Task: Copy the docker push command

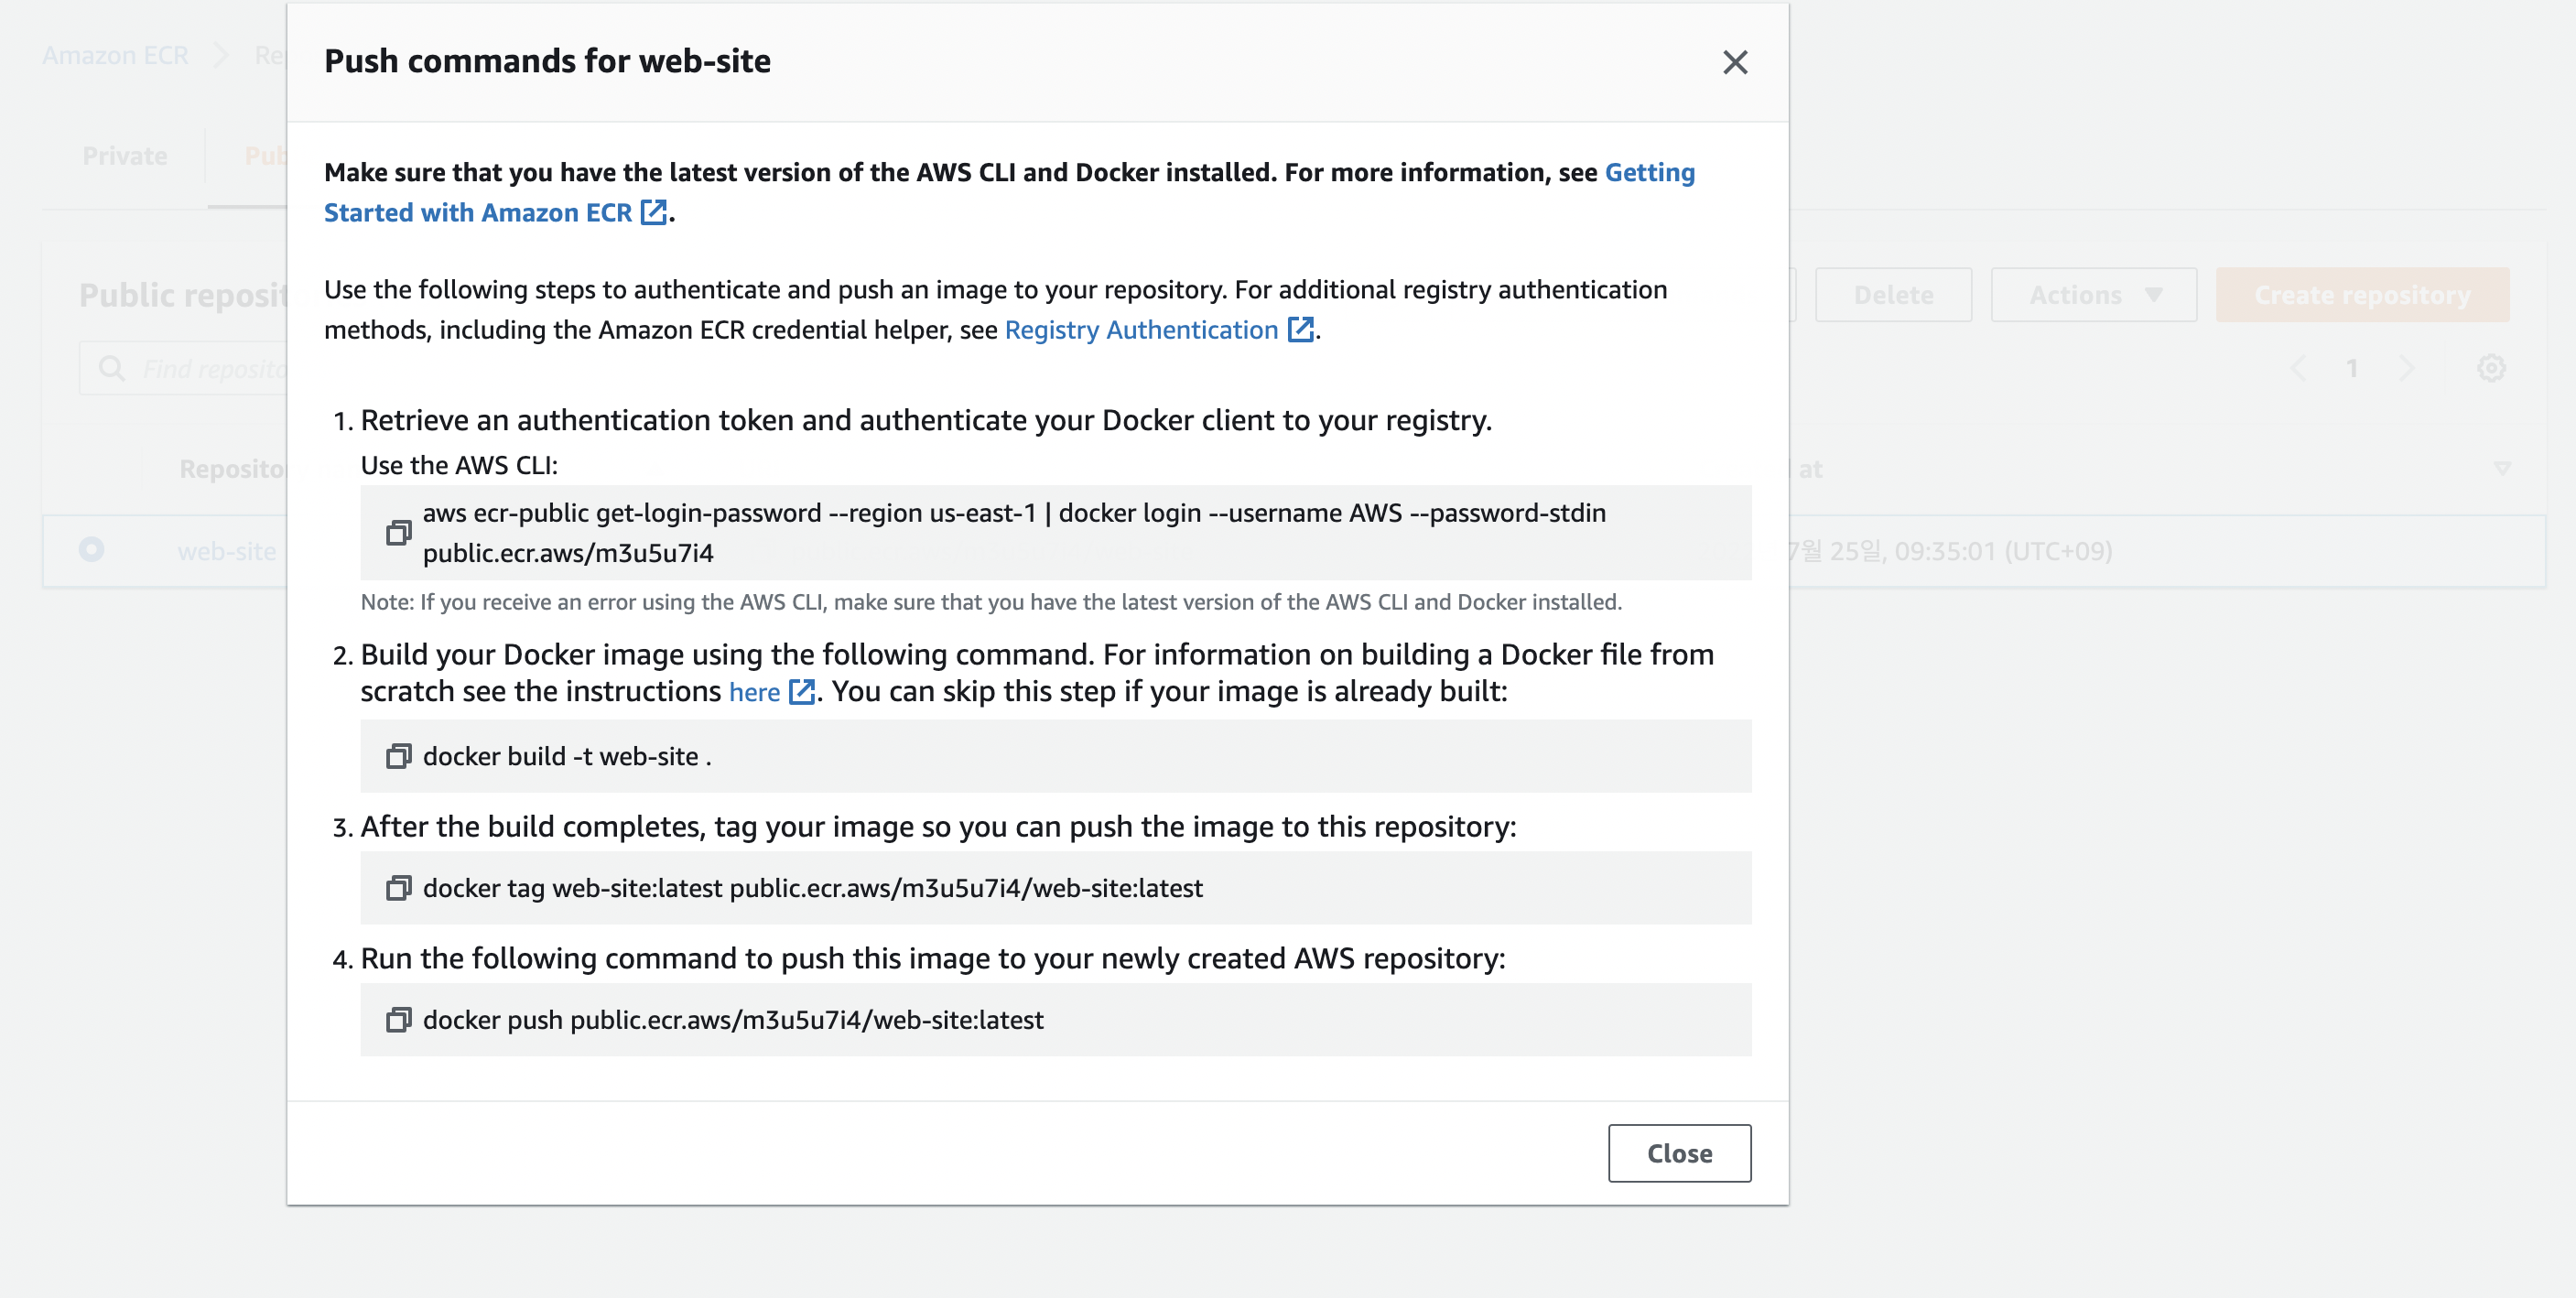Action: (398, 1020)
